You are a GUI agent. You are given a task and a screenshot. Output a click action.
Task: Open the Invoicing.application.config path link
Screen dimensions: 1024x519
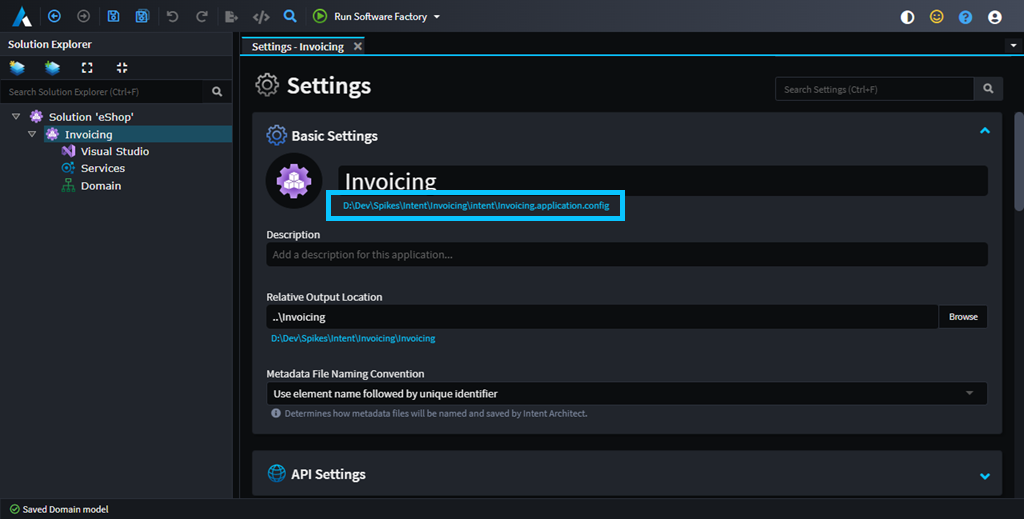[476, 206]
